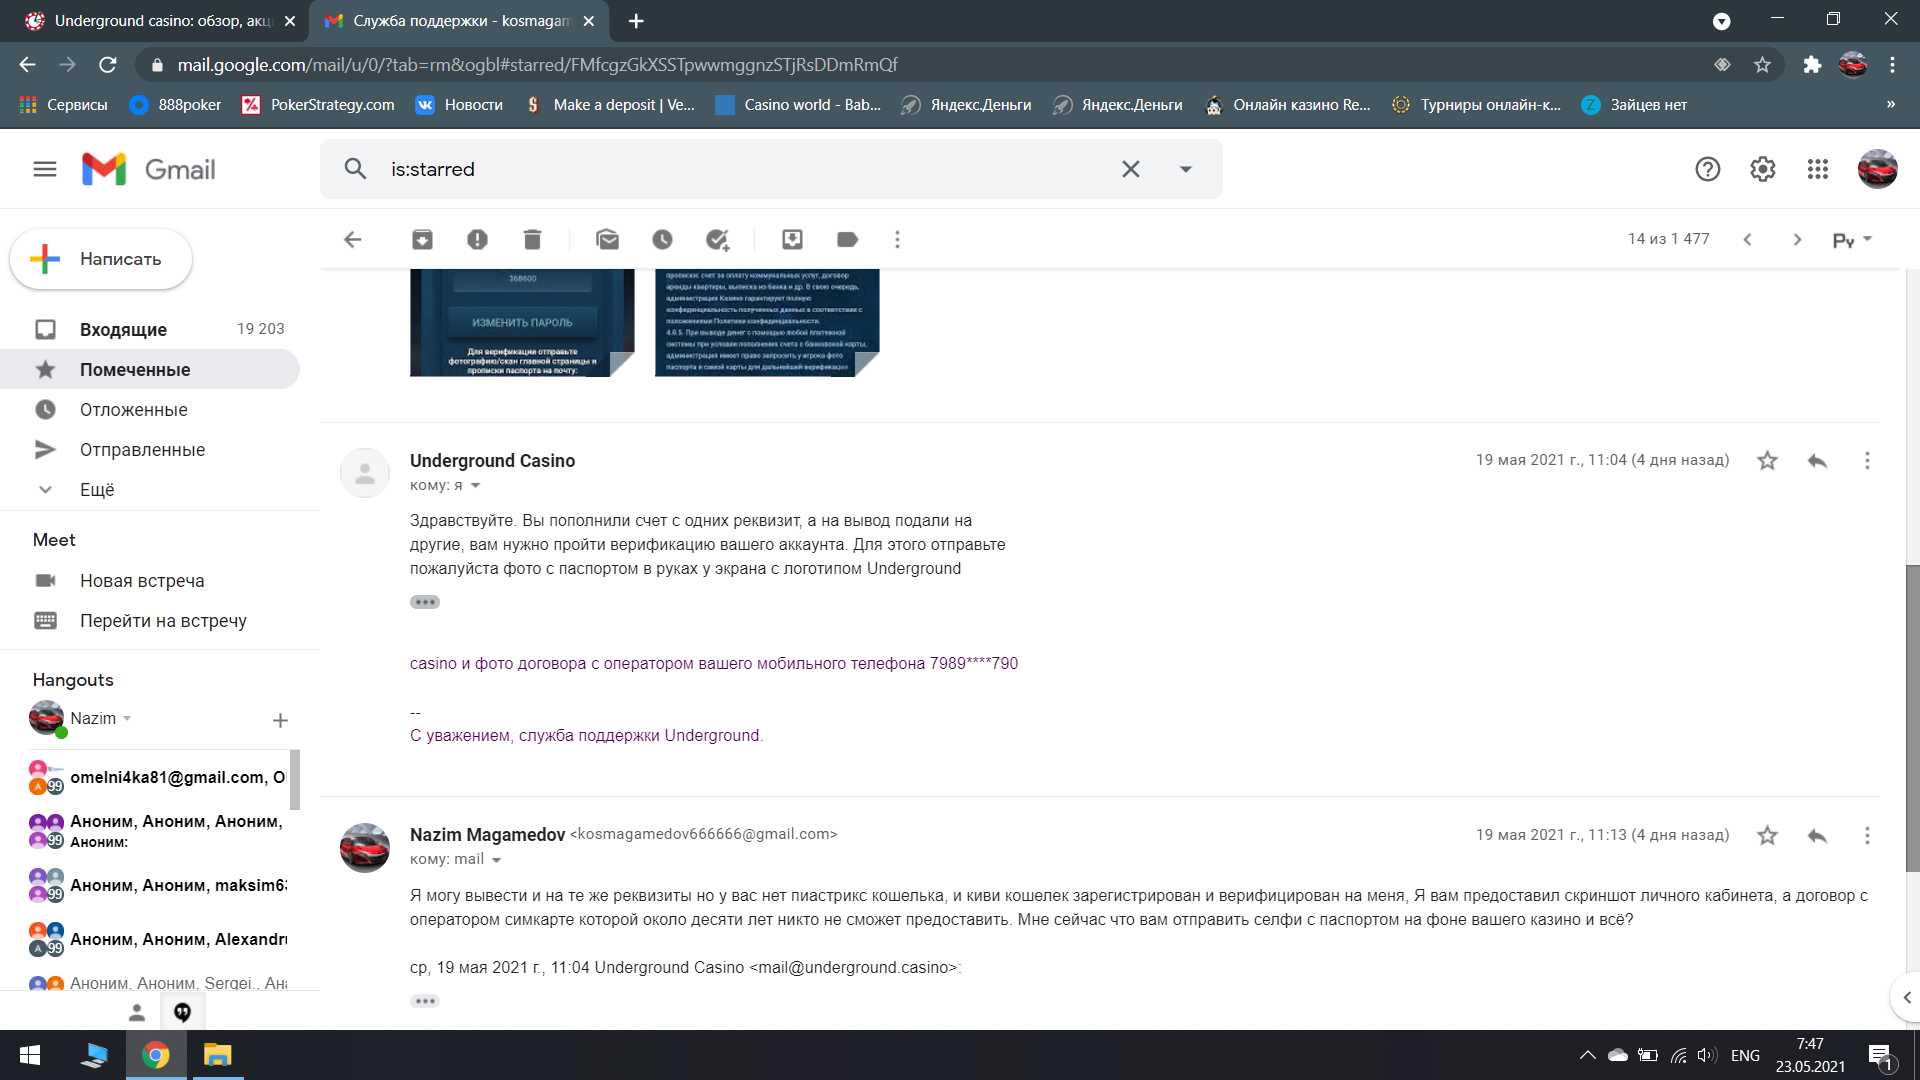This screenshot has width=1920, height=1080.
Task: Open the Отложенные snoozed folder
Action: (x=150, y=409)
